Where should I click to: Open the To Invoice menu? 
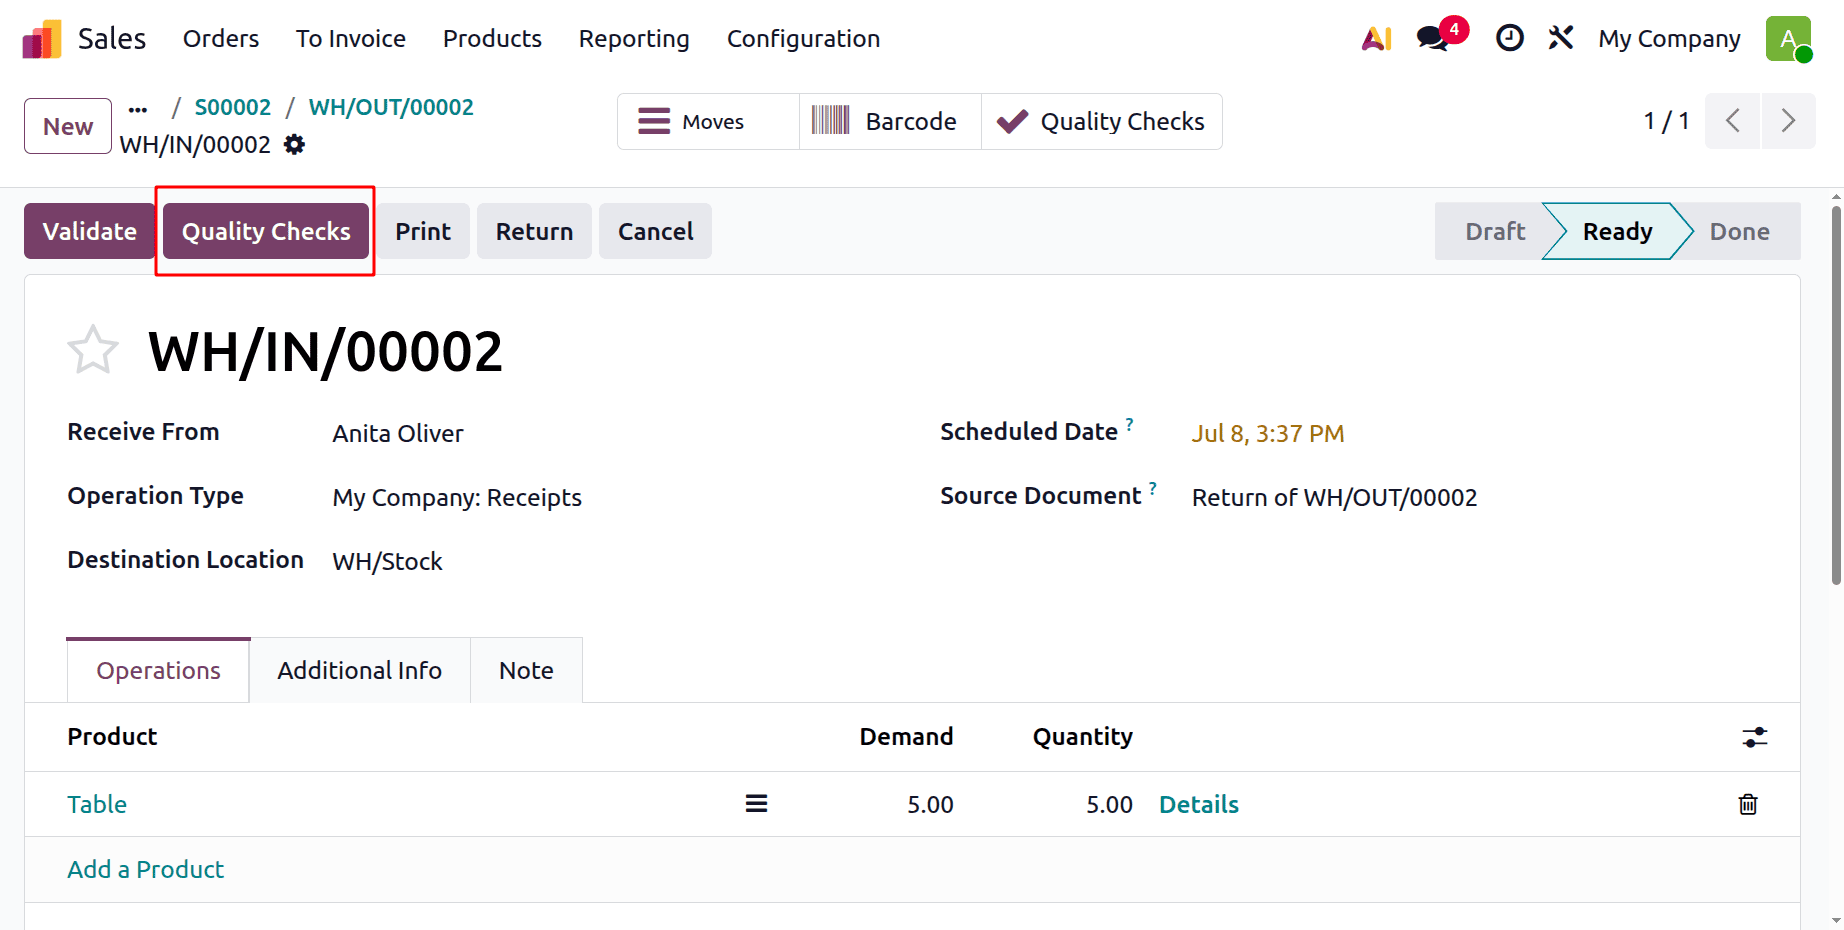click(x=351, y=39)
